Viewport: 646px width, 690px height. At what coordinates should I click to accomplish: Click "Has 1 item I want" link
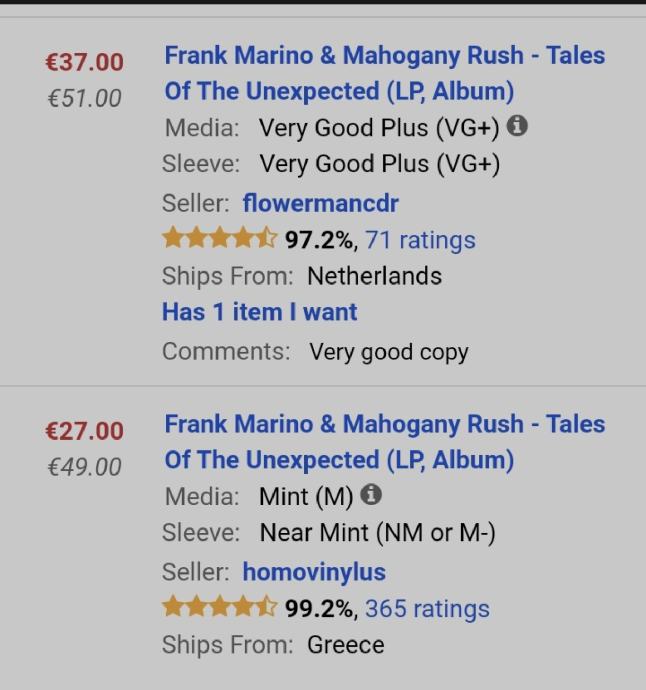pyautogui.click(x=259, y=312)
